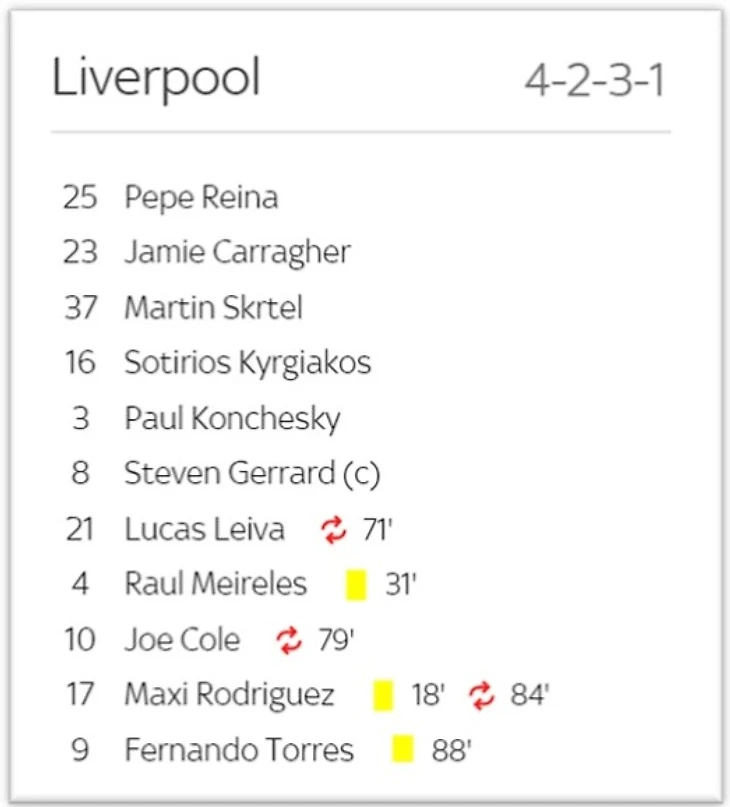Screen dimensions: 730x807
Task: Click Maxi Rodriguez's red substitution icon
Action: point(482,695)
